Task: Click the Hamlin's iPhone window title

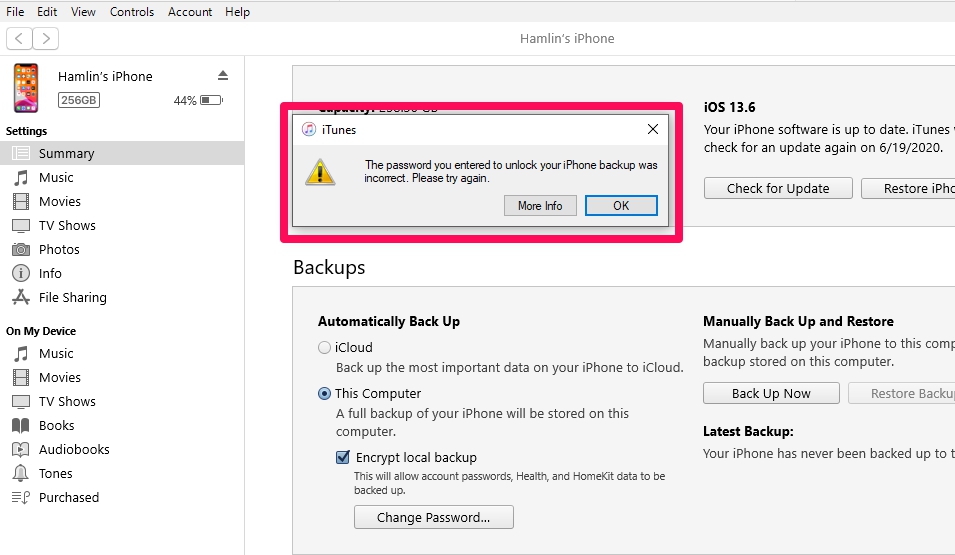Action: click(x=567, y=38)
